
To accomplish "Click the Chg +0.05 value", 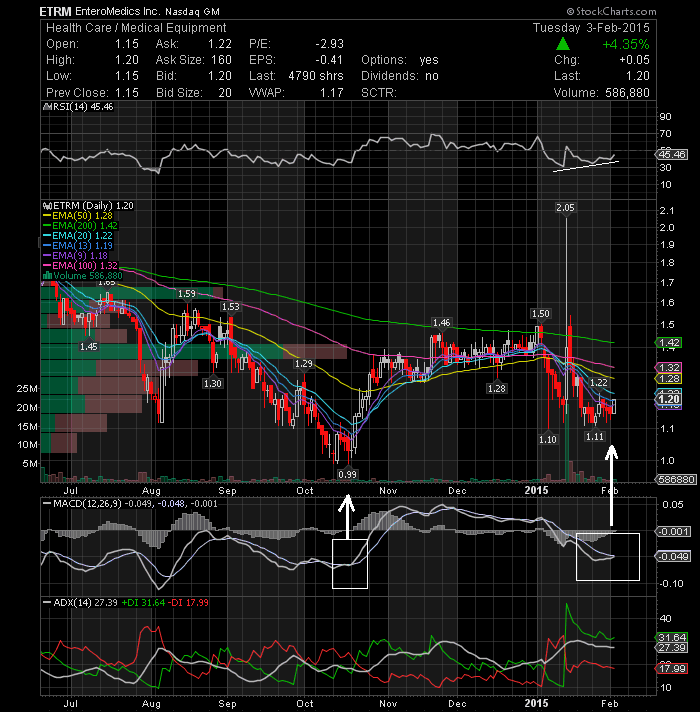I will (x=634, y=60).
